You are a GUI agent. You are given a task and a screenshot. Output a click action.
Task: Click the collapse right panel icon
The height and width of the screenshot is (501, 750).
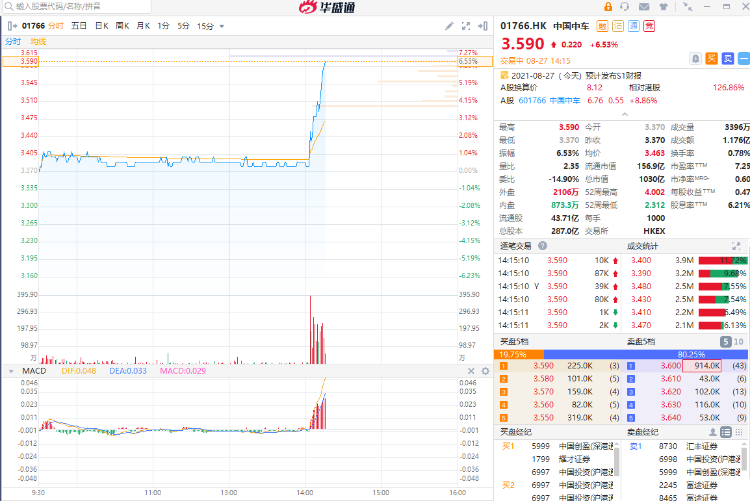coord(483,26)
